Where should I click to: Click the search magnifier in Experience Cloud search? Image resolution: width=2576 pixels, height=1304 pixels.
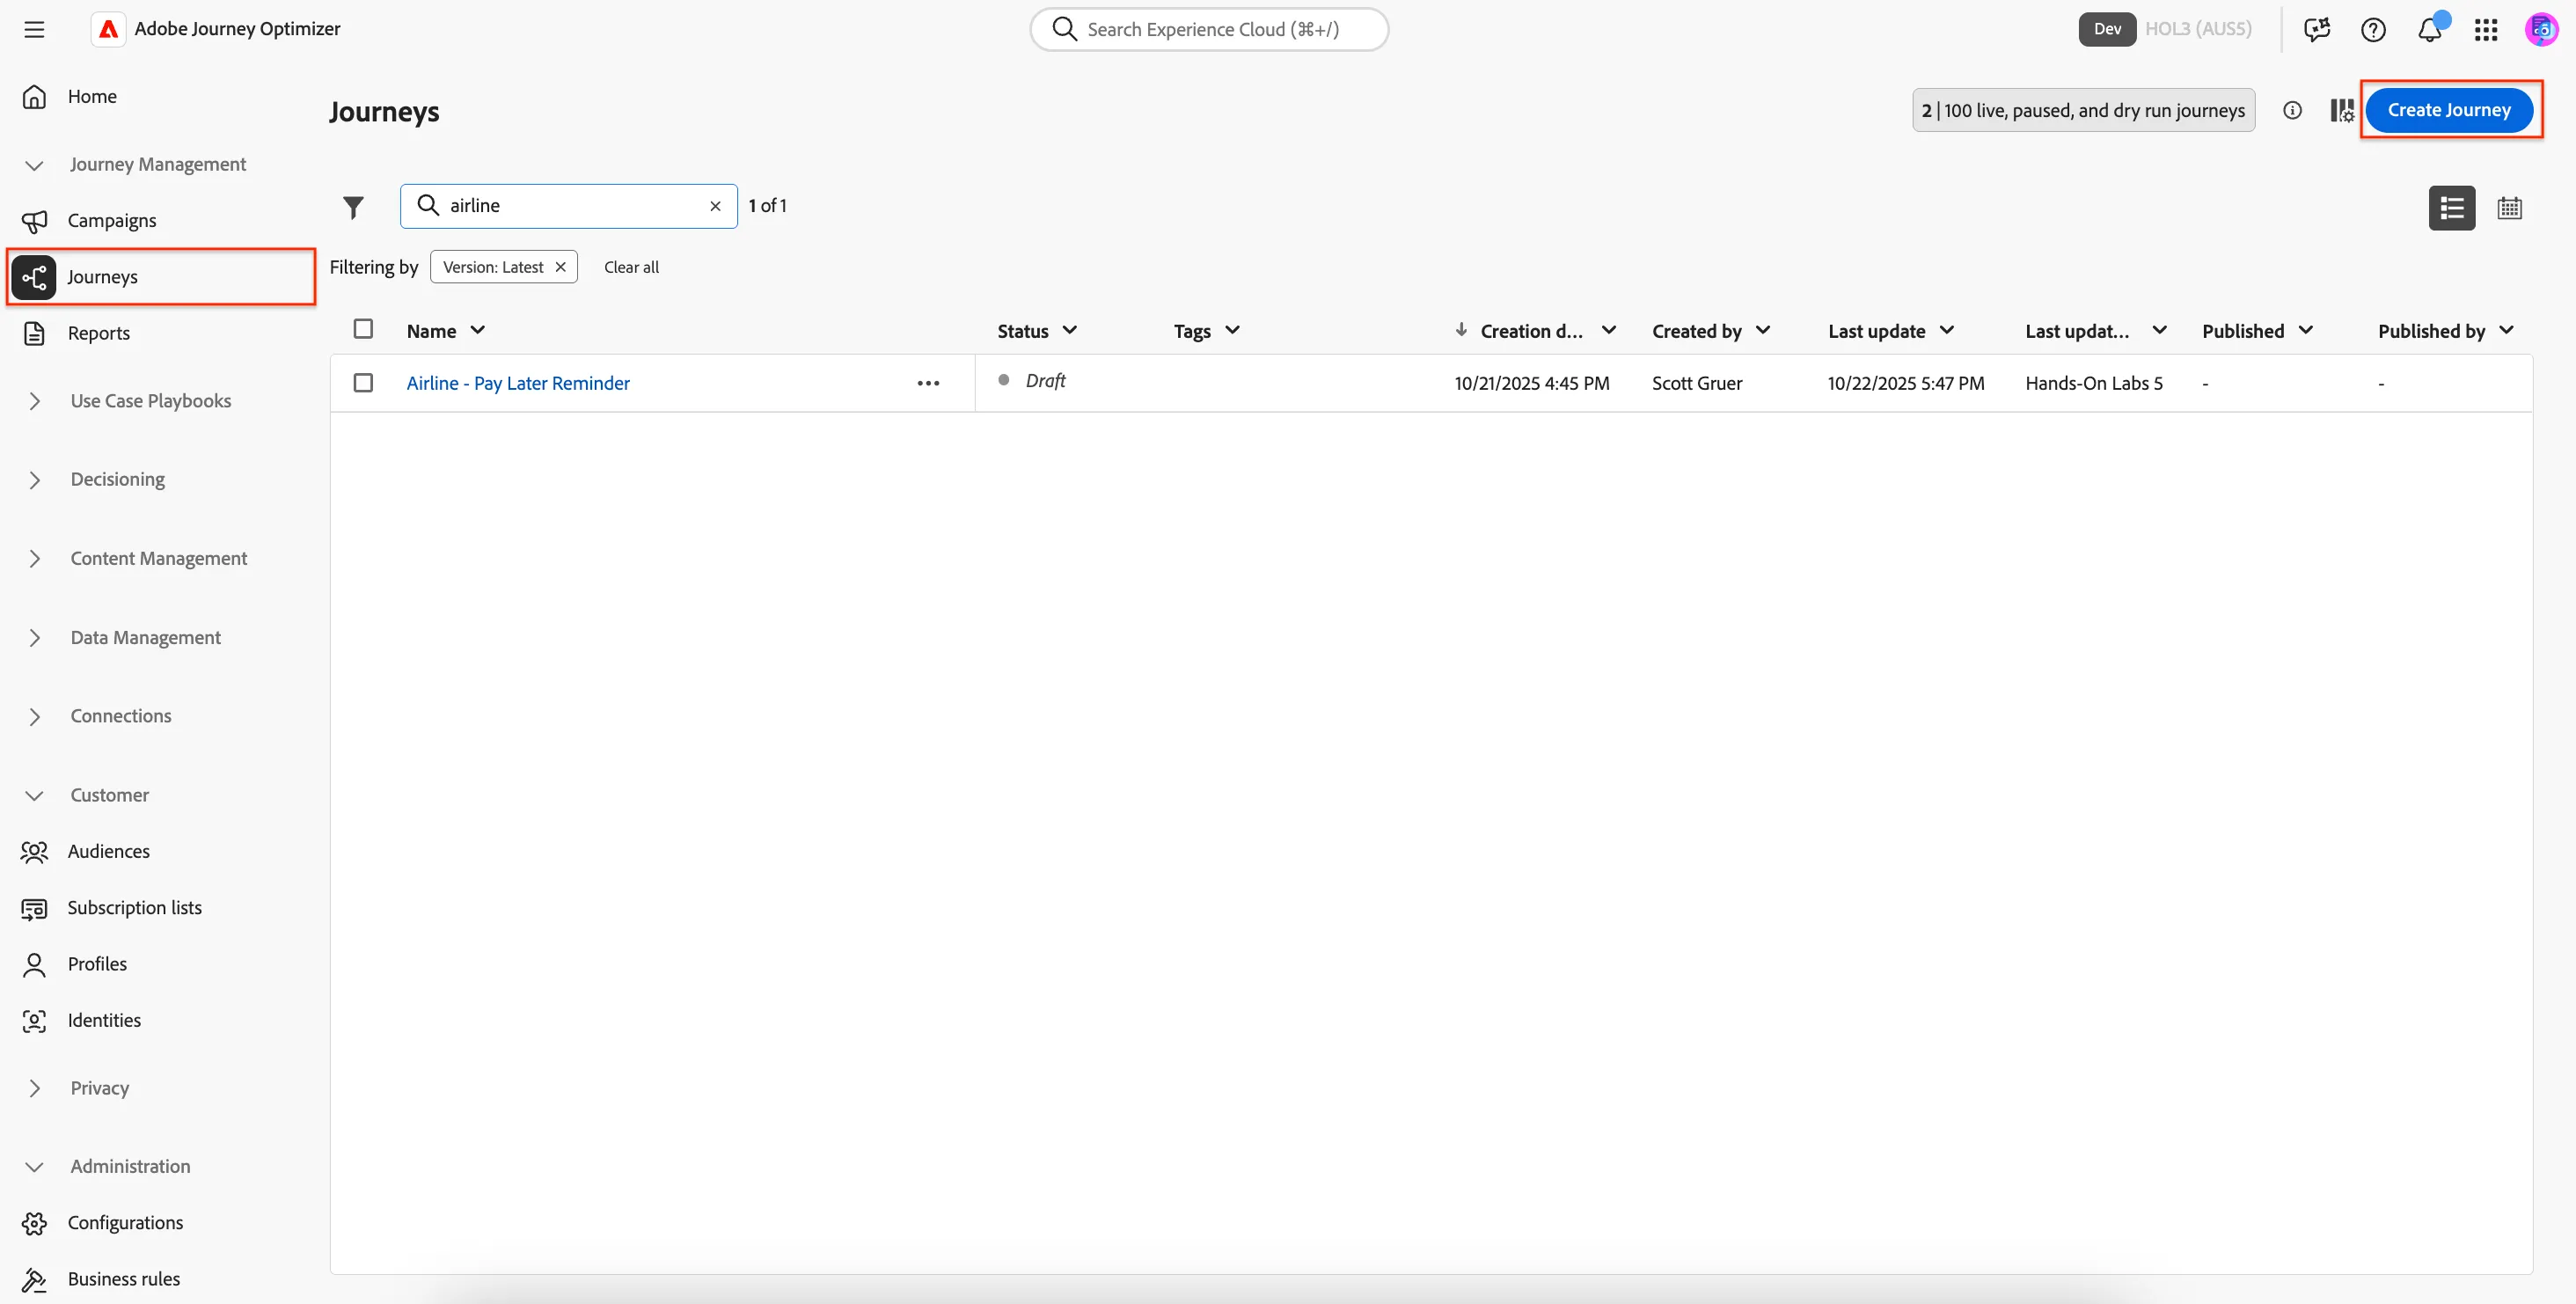click(1065, 29)
